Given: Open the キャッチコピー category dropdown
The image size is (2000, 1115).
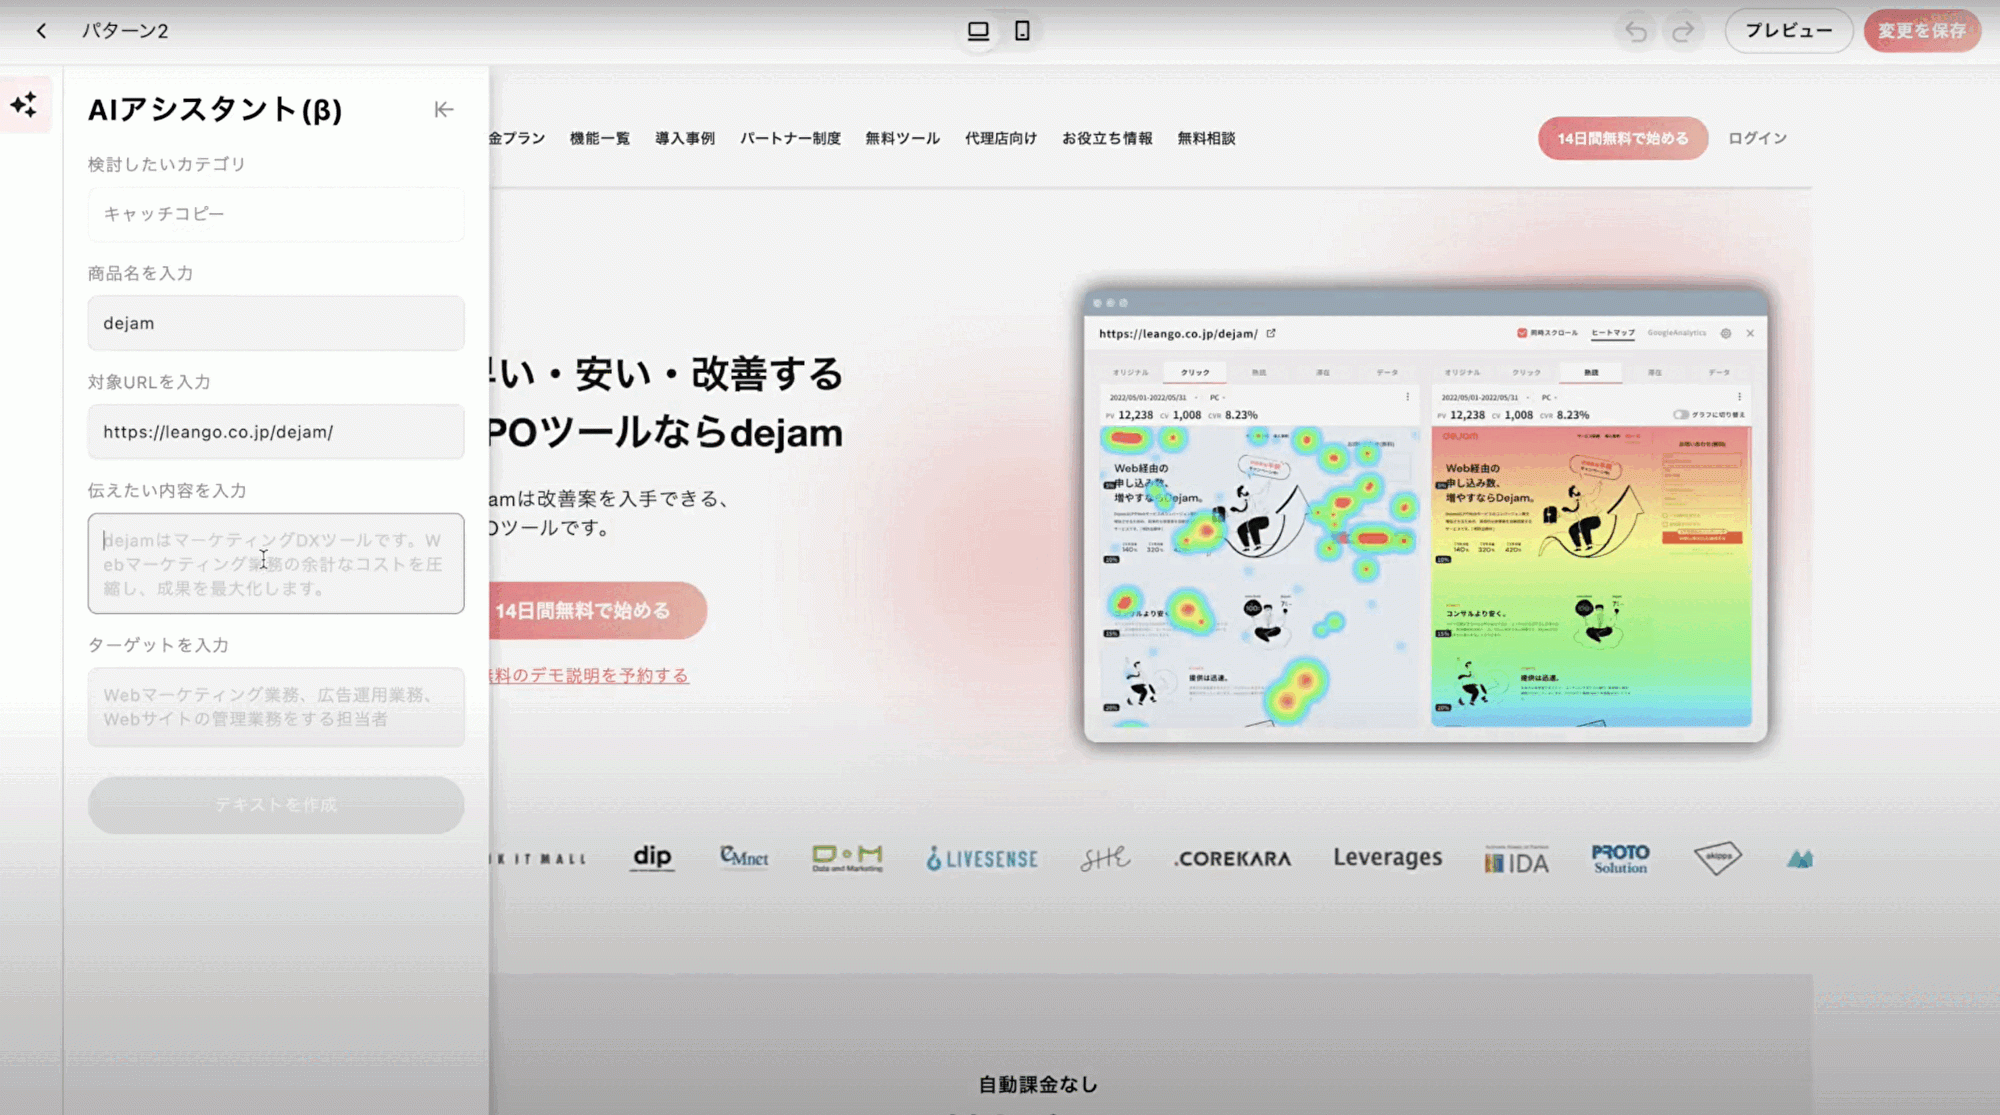Looking at the screenshot, I should [276, 214].
